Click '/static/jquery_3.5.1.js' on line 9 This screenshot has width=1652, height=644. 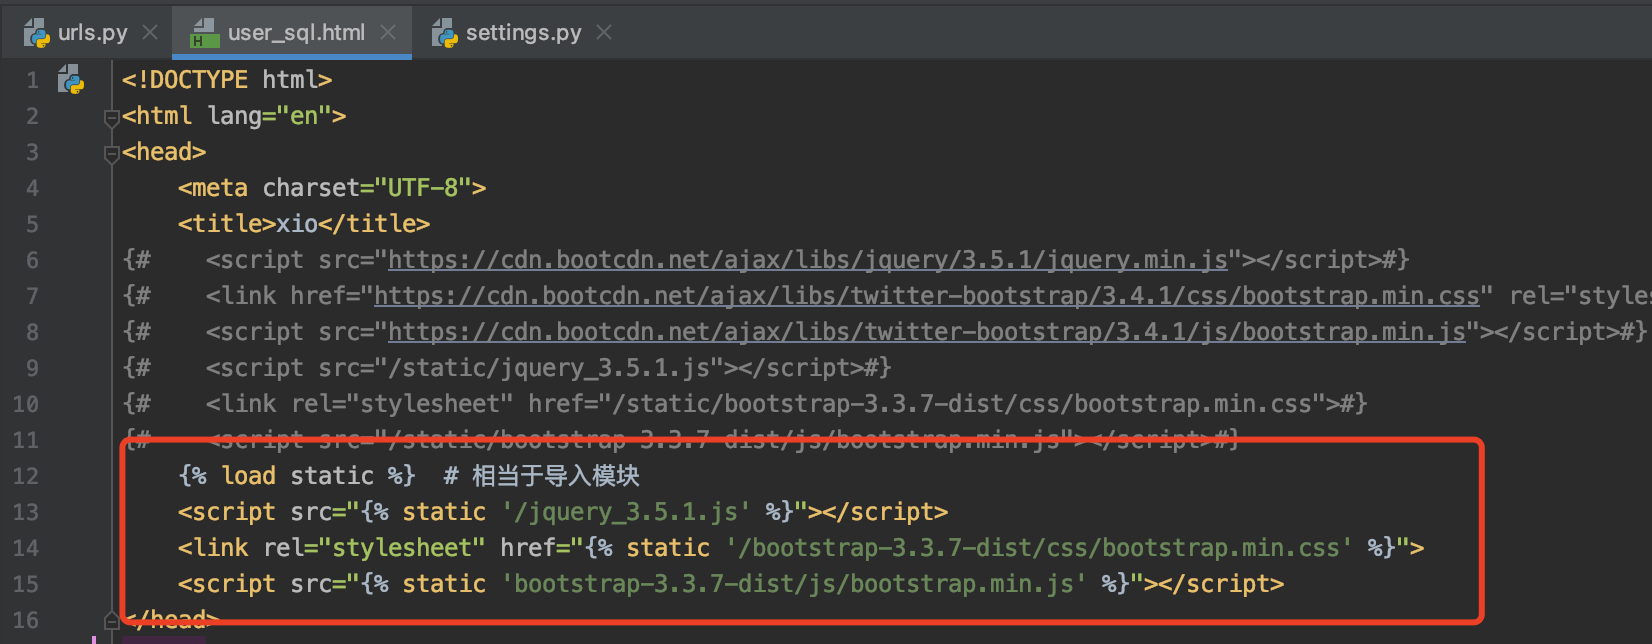click(548, 368)
